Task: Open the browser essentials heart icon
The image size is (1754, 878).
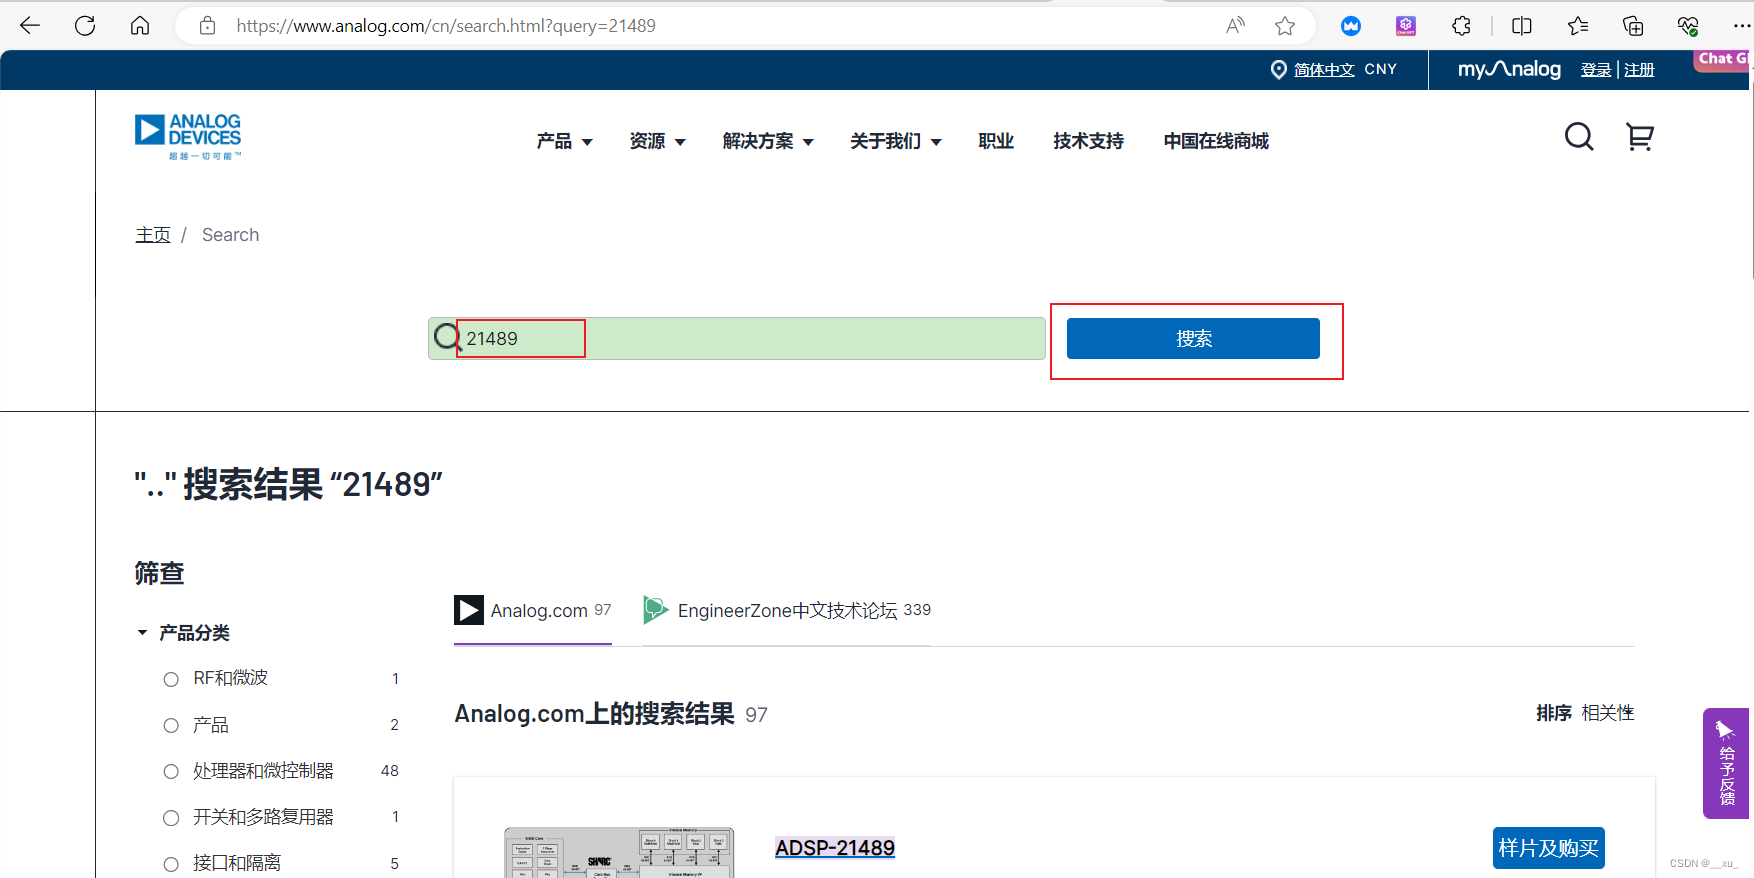Action: [1688, 26]
